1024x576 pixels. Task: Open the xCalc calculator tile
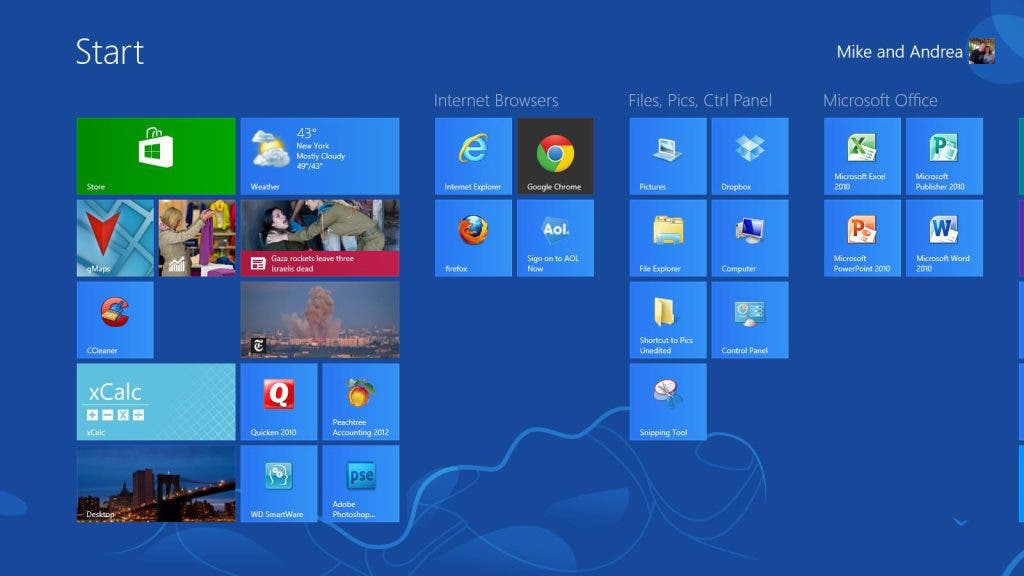pyautogui.click(x=156, y=402)
